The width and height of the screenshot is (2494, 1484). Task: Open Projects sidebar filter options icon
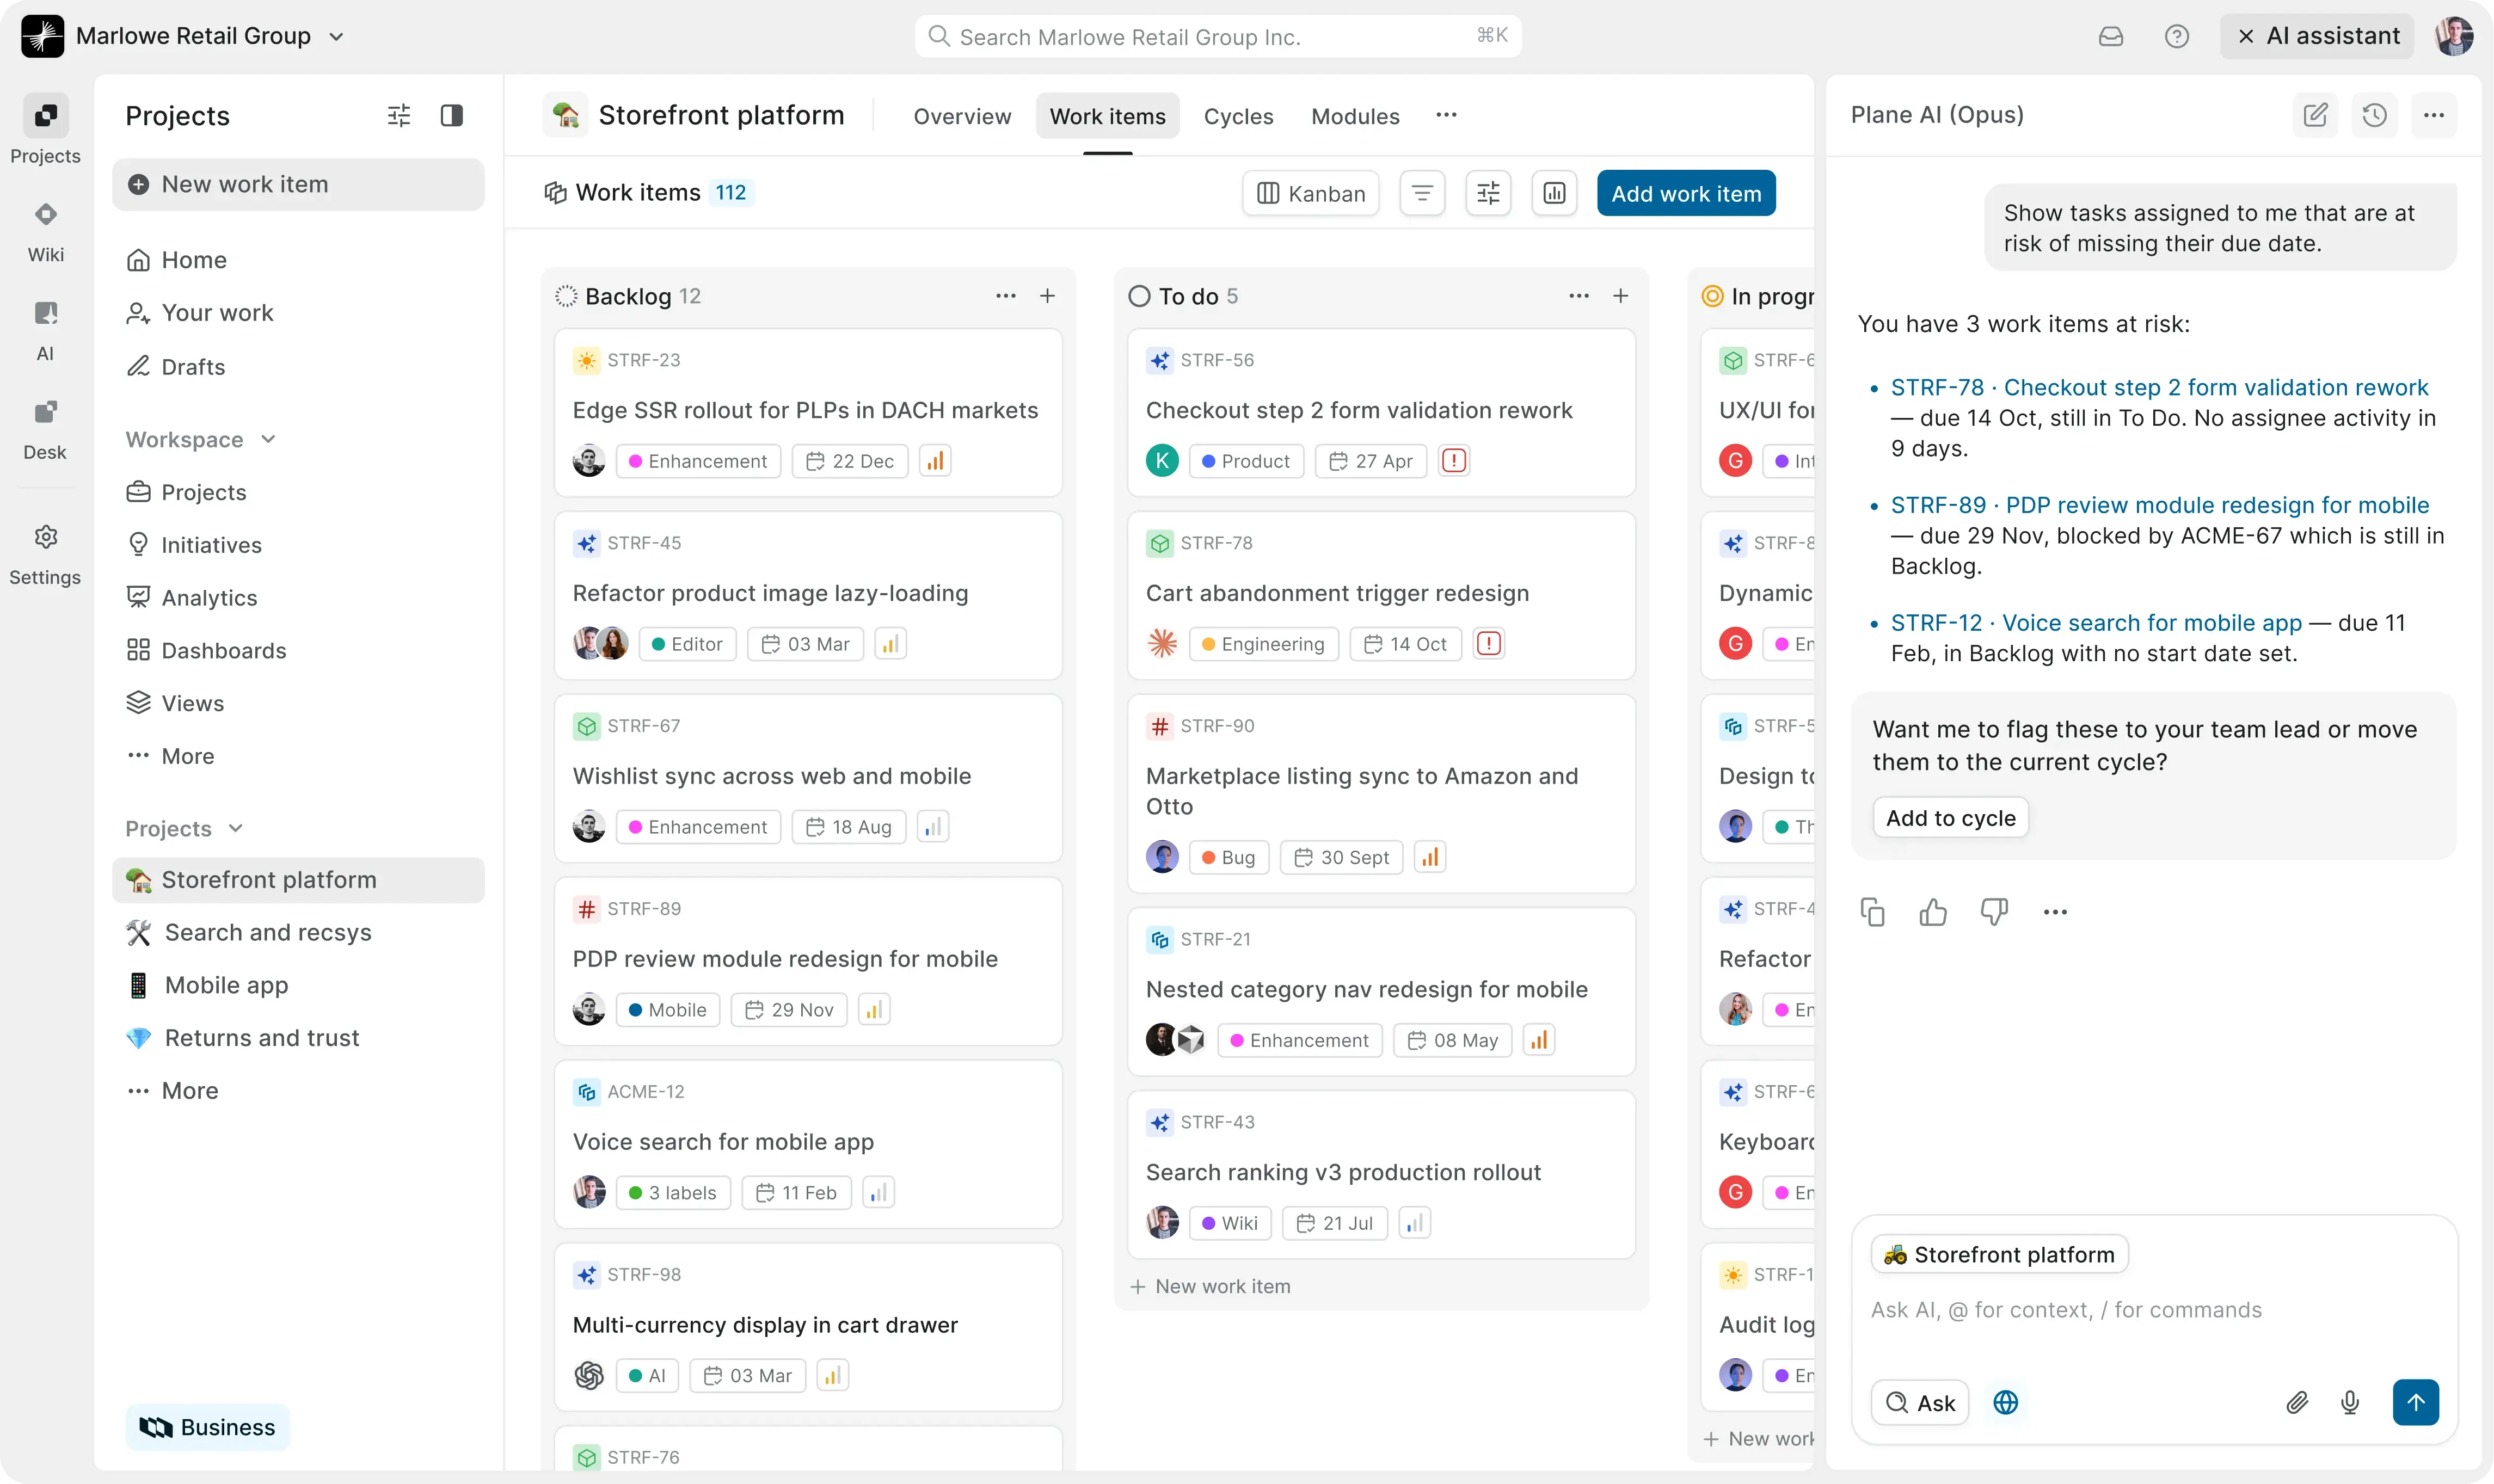[399, 116]
